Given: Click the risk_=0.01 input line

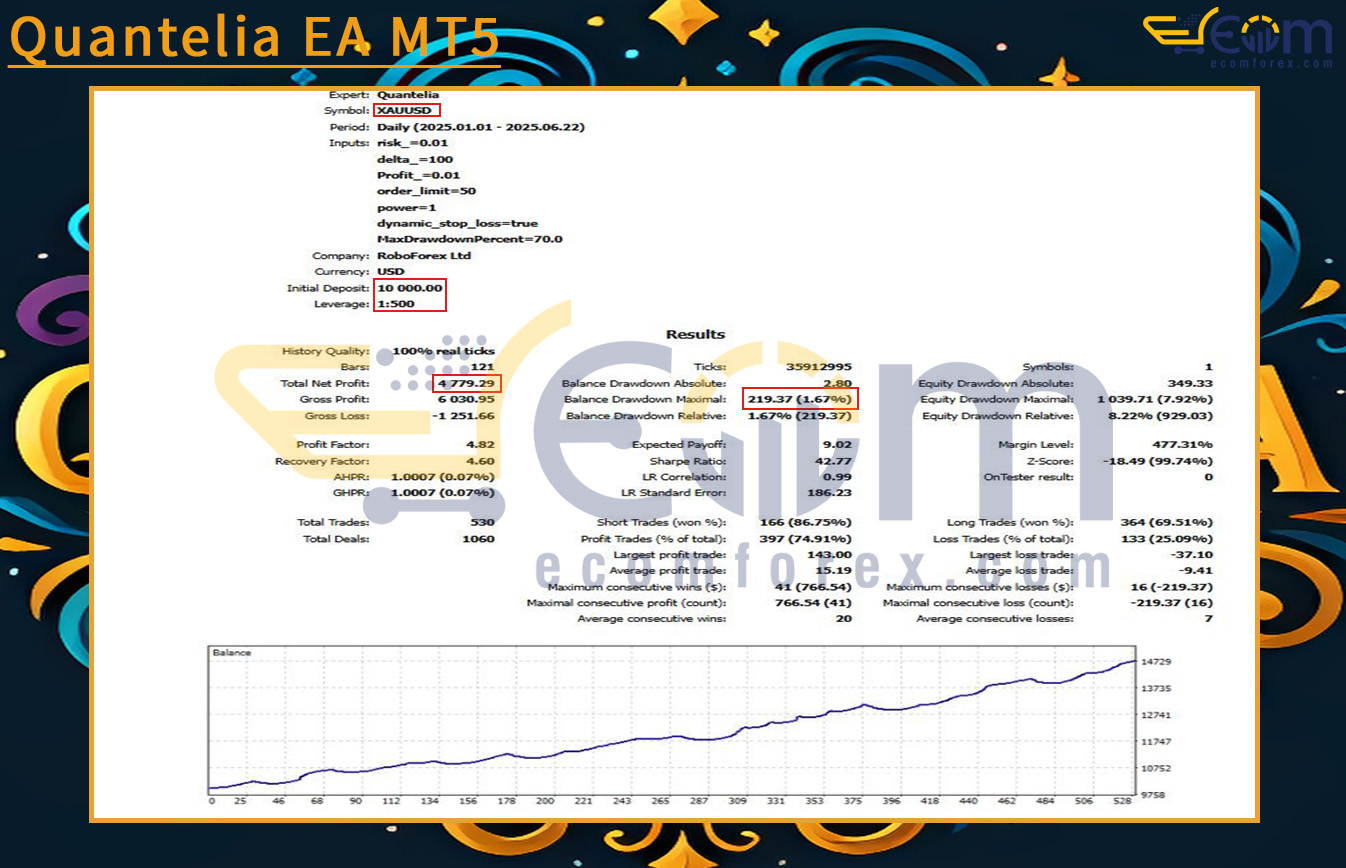Looking at the screenshot, I should pyautogui.click(x=412, y=143).
